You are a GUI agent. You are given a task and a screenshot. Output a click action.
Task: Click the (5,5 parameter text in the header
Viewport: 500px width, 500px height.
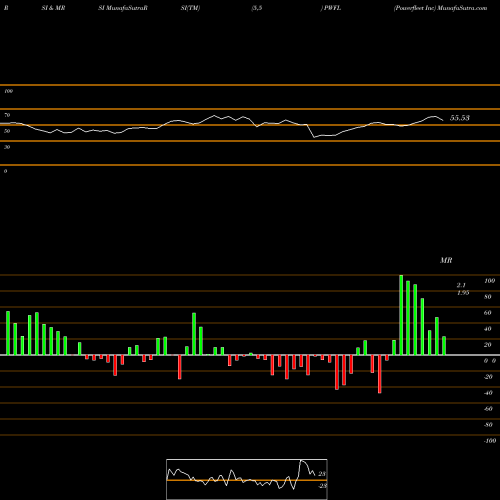coord(257,8)
